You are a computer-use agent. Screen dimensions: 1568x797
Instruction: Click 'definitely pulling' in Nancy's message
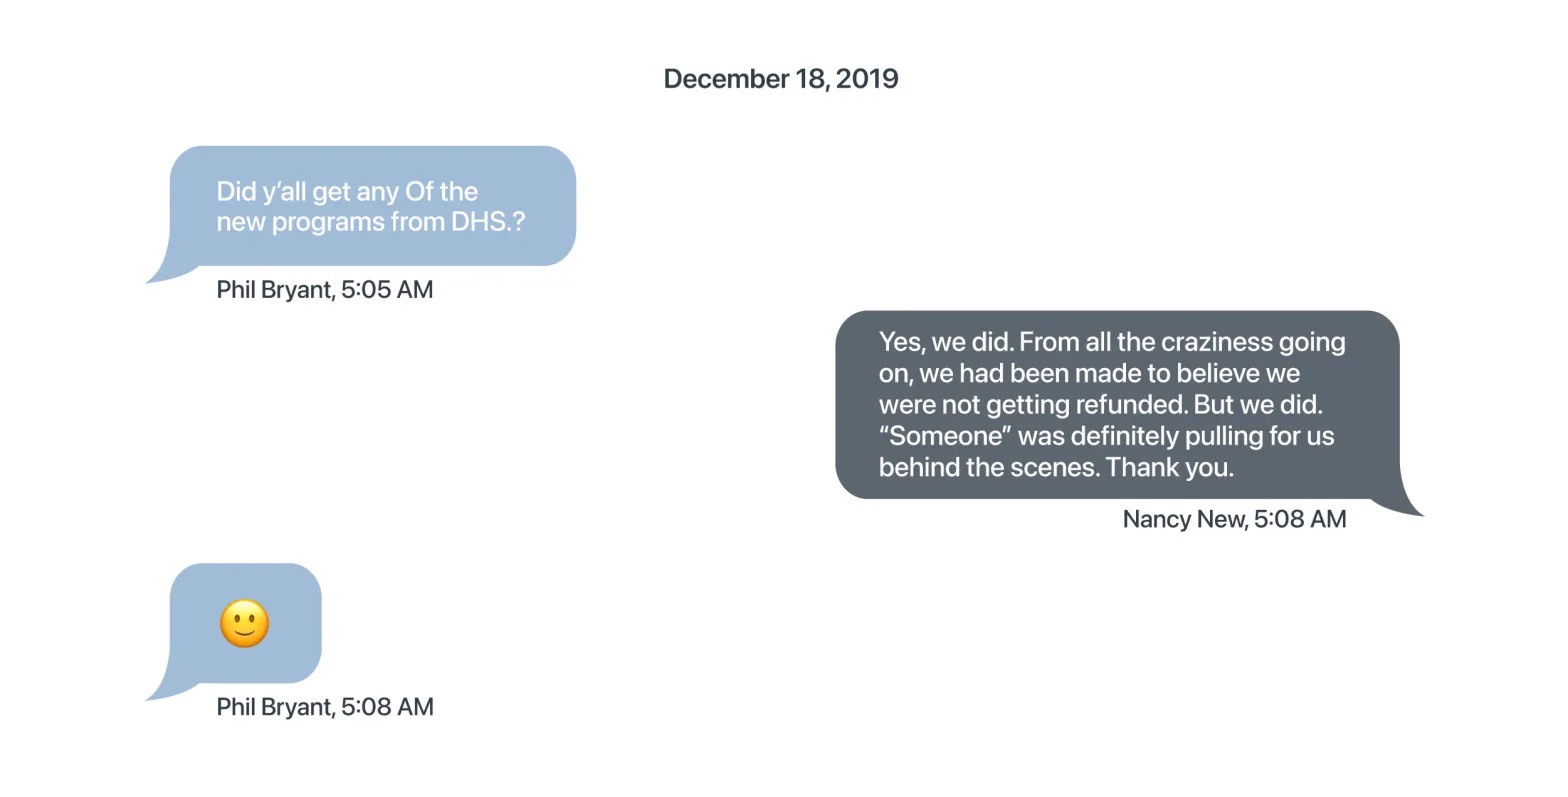point(1166,436)
